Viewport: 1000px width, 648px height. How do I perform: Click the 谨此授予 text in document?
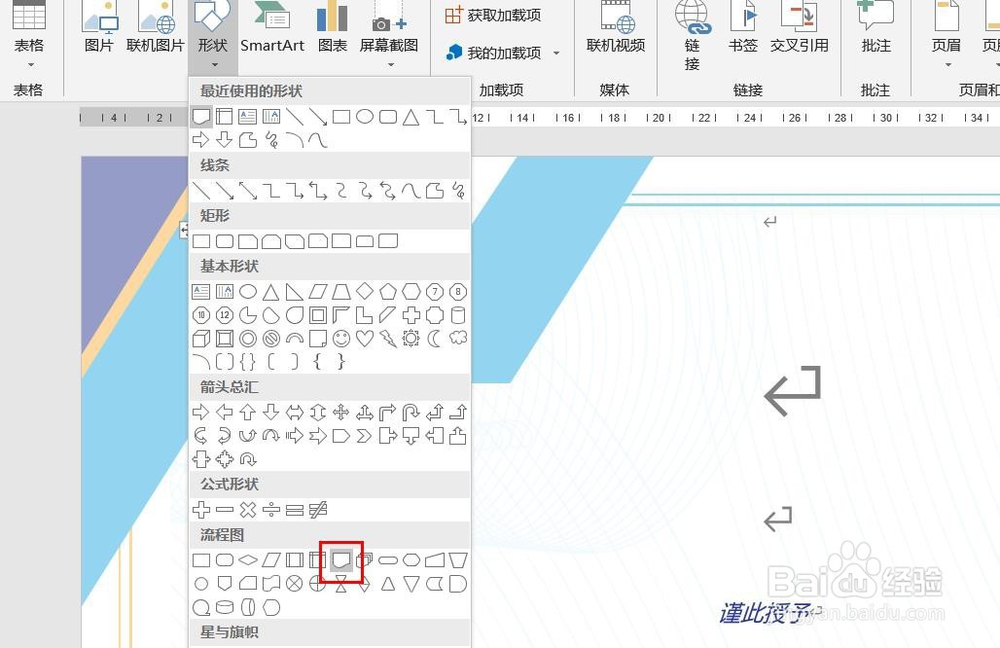[x=765, y=614]
